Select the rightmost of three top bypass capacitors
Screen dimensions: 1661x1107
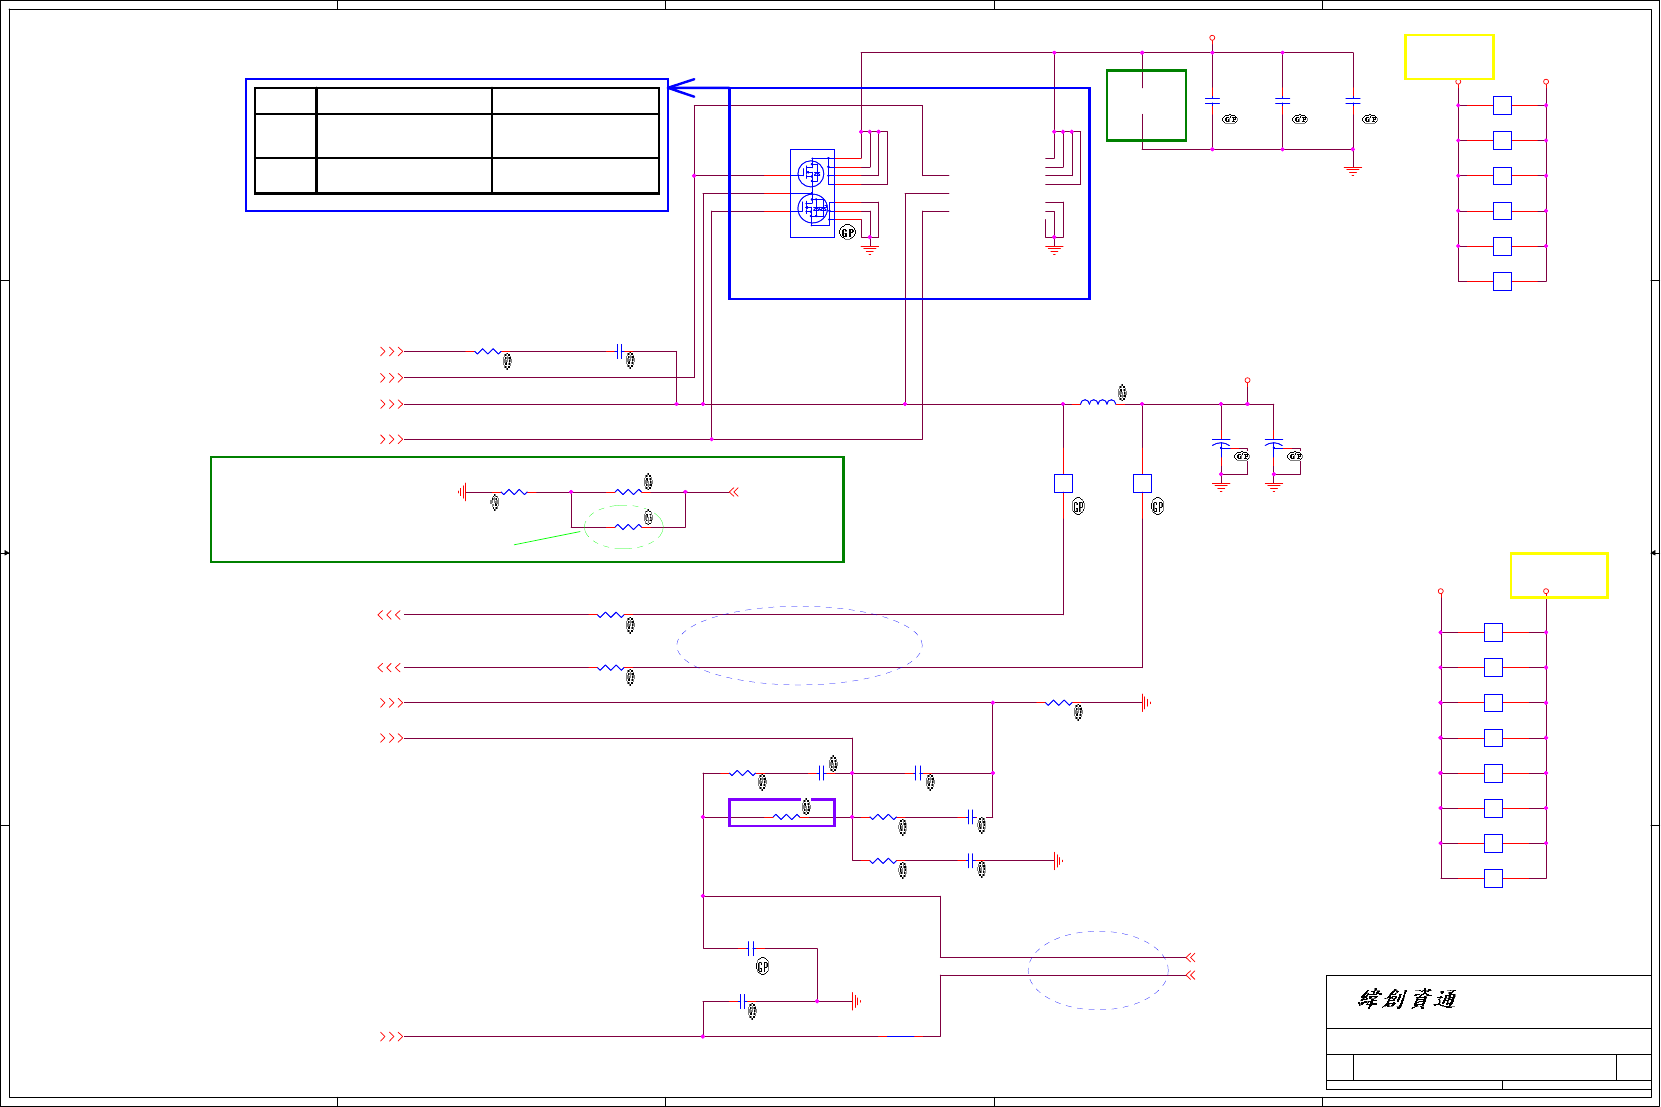(1353, 101)
